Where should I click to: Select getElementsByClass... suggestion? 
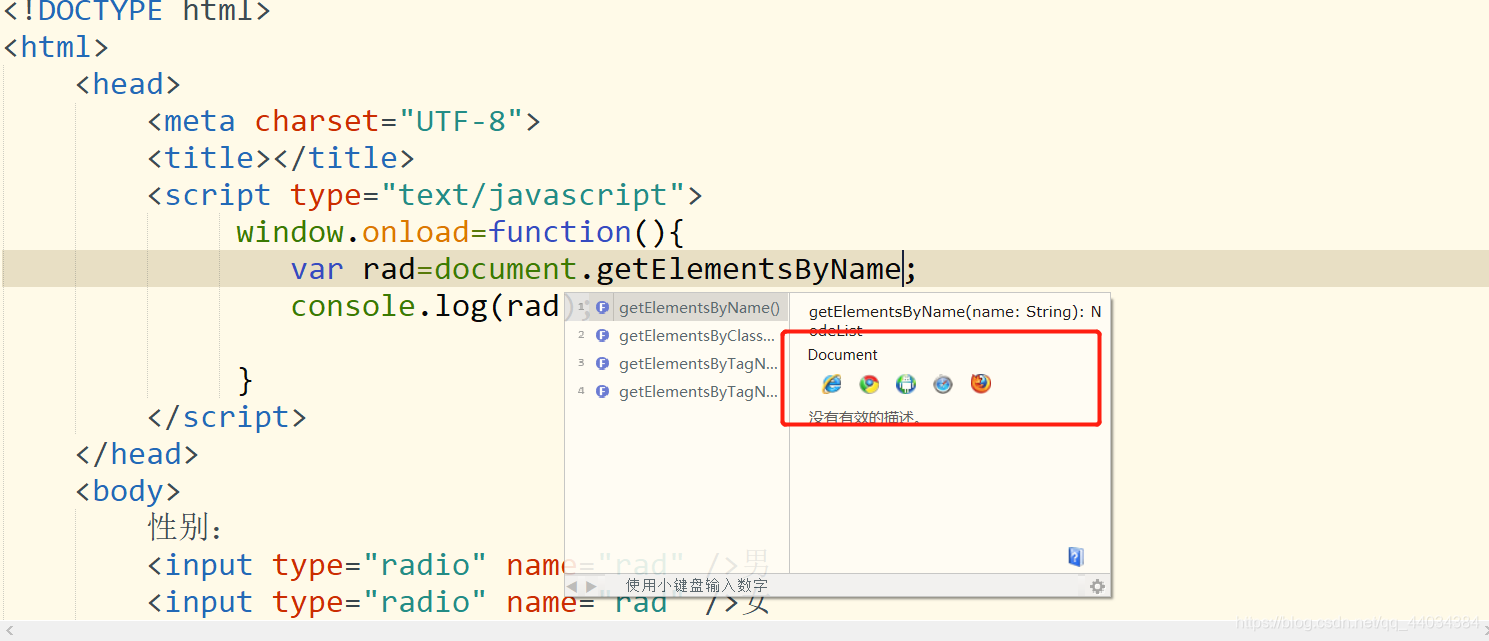coord(677,336)
